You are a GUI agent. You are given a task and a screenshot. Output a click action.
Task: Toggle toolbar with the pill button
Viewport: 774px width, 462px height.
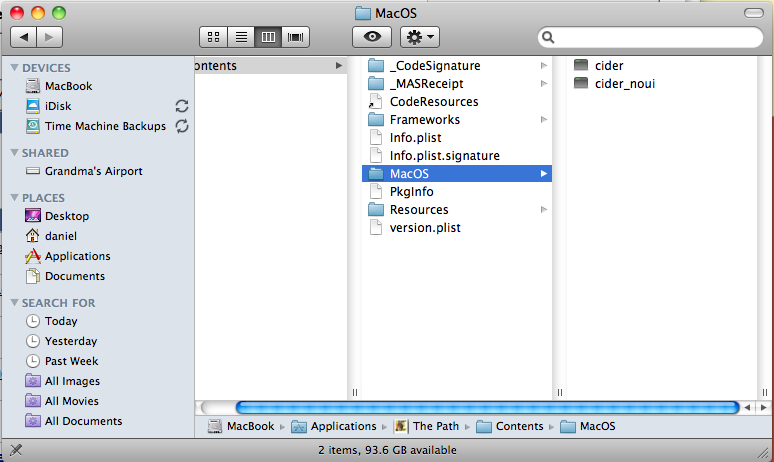tap(754, 13)
